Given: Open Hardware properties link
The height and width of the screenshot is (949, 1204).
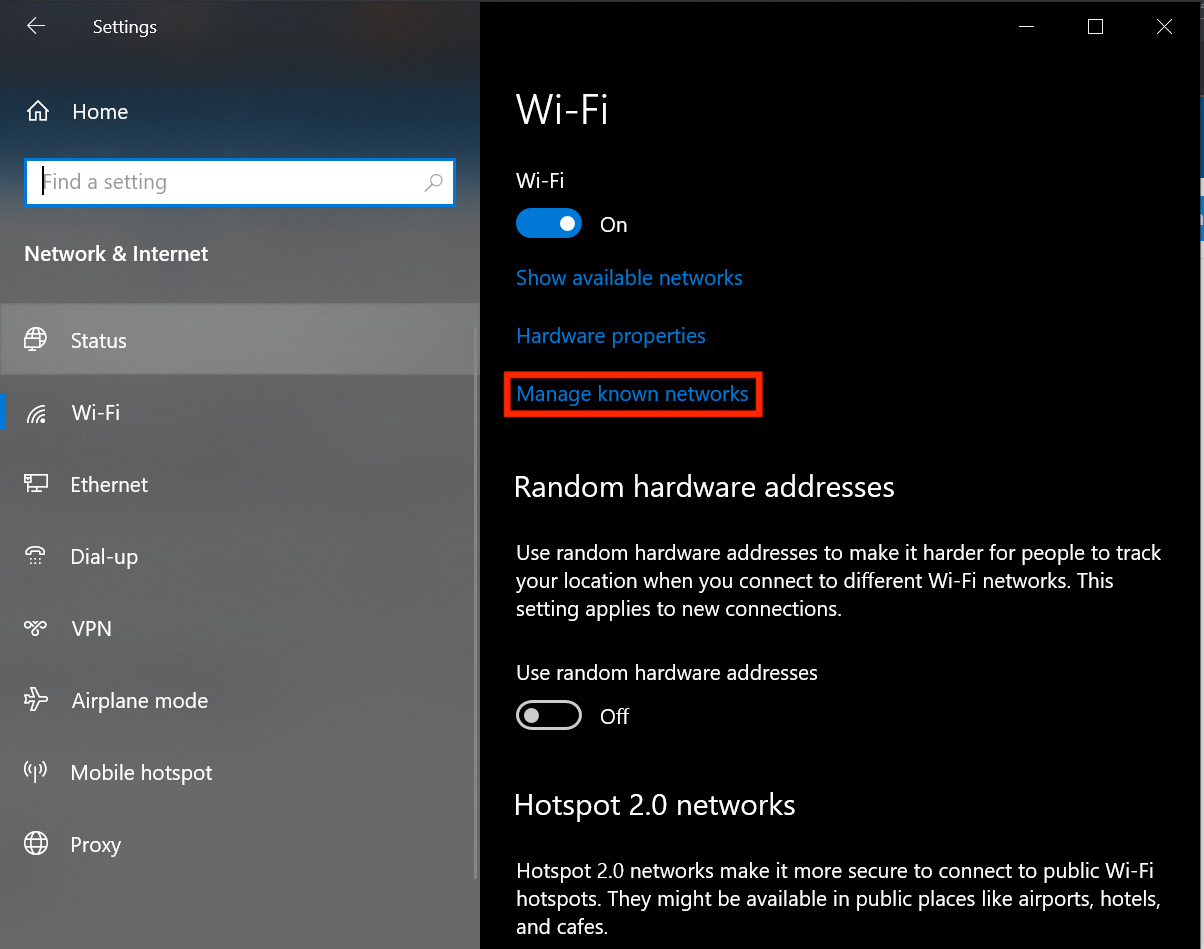Looking at the screenshot, I should (x=611, y=336).
